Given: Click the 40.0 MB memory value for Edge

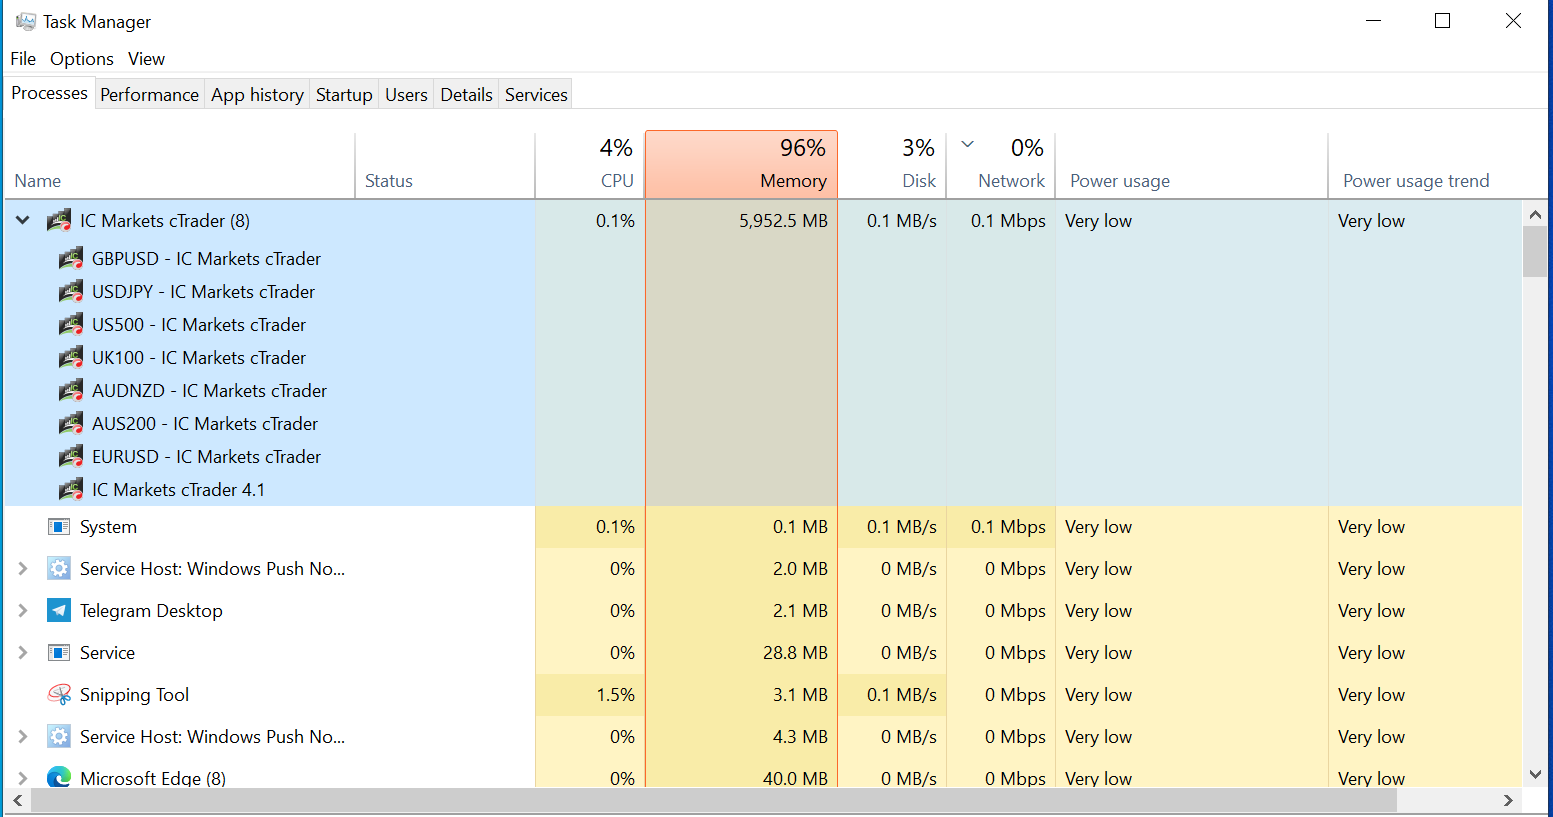Looking at the screenshot, I should (795, 778).
